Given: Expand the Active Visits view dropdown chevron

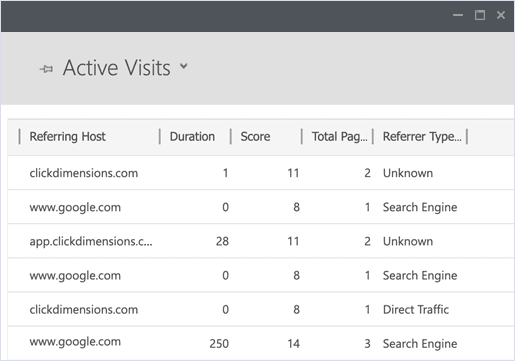Looking at the screenshot, I should [184, 66].
